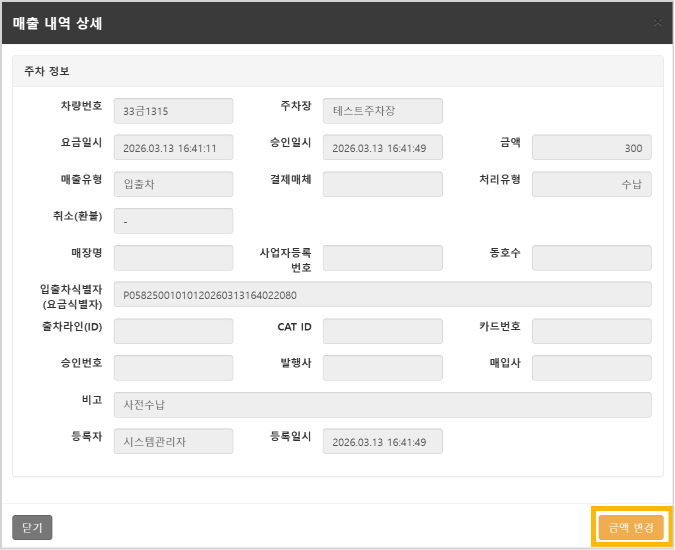The image size is (675, 550).
Task: Click the 닫기 button
Action: pyautogui.click(x=32, y=527)
